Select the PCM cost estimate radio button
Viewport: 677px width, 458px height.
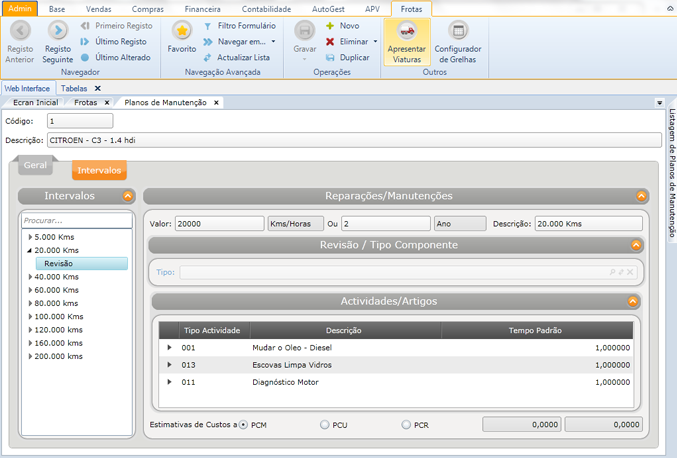point(245,425)
